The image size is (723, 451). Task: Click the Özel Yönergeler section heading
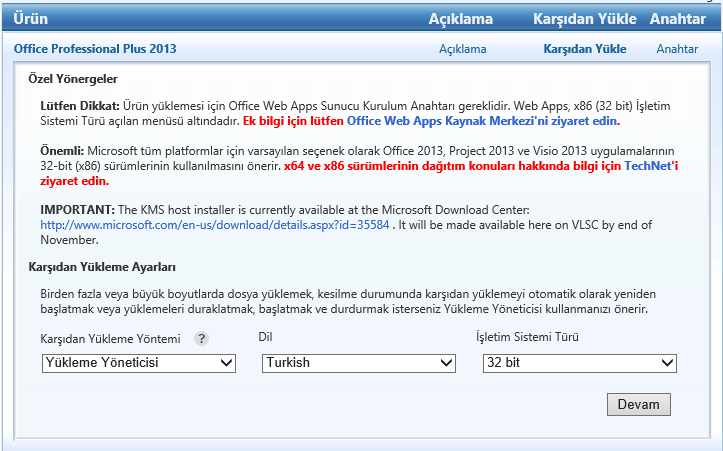(x=73, y=78)
